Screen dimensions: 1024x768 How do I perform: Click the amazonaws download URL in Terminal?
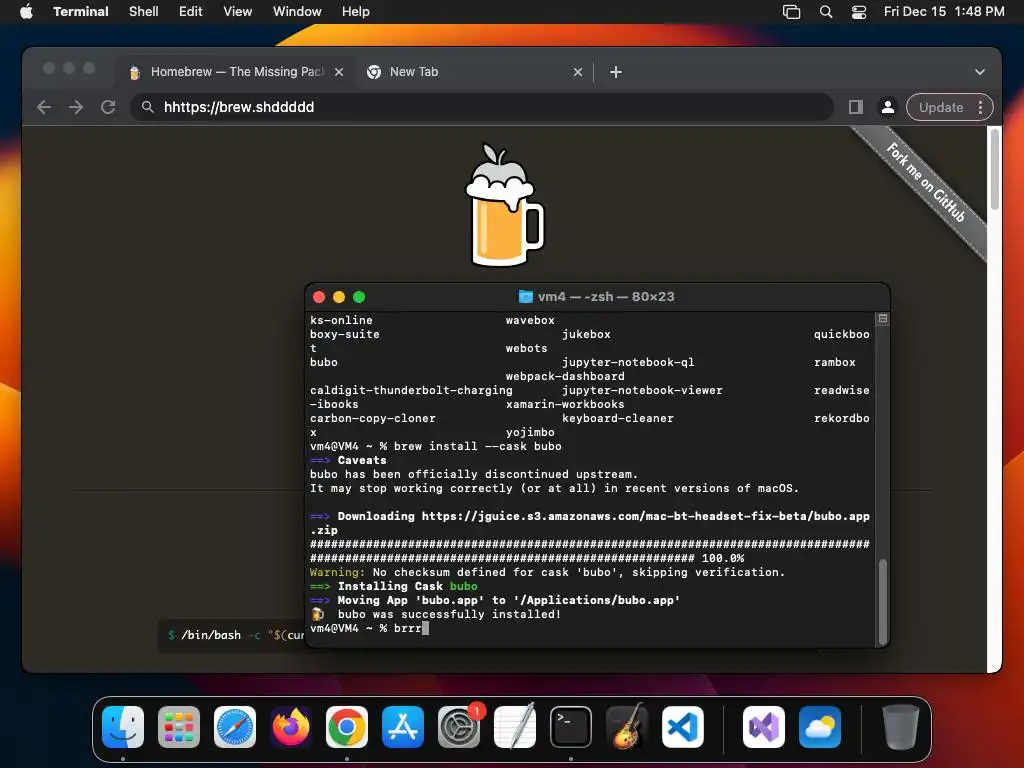[645, 516]
